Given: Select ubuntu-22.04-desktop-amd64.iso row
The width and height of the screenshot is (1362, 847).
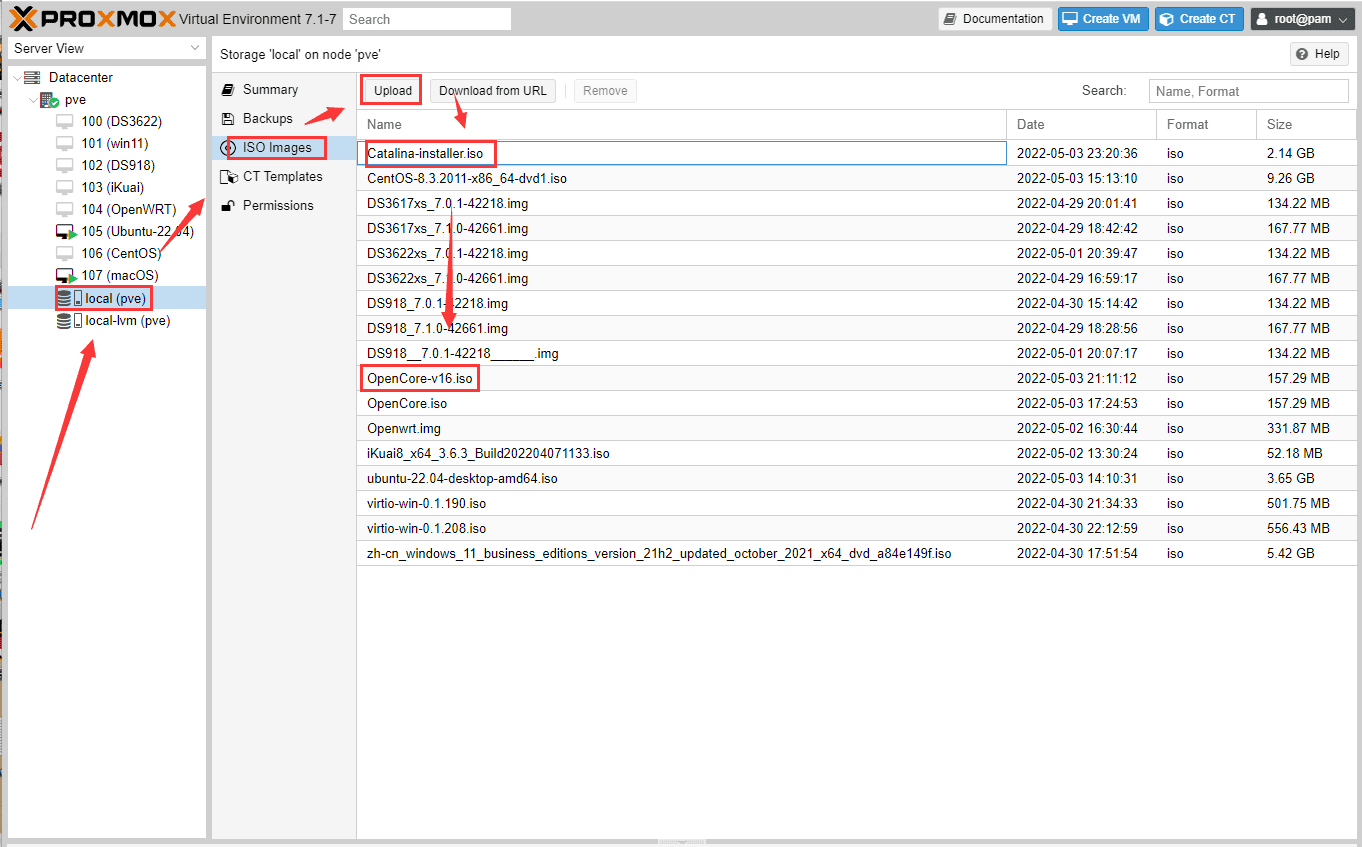Looking at the screenshot, I should [856, 478].
